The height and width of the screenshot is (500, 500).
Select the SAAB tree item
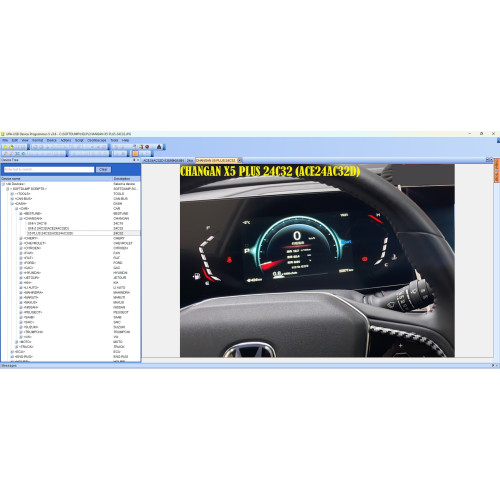(x=29, y=317)
